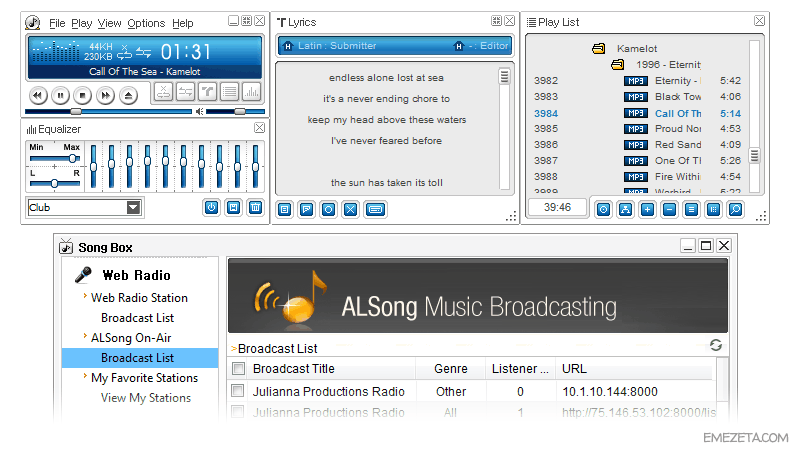Stop playback with the stop button
800x450 pixels.
82,95
